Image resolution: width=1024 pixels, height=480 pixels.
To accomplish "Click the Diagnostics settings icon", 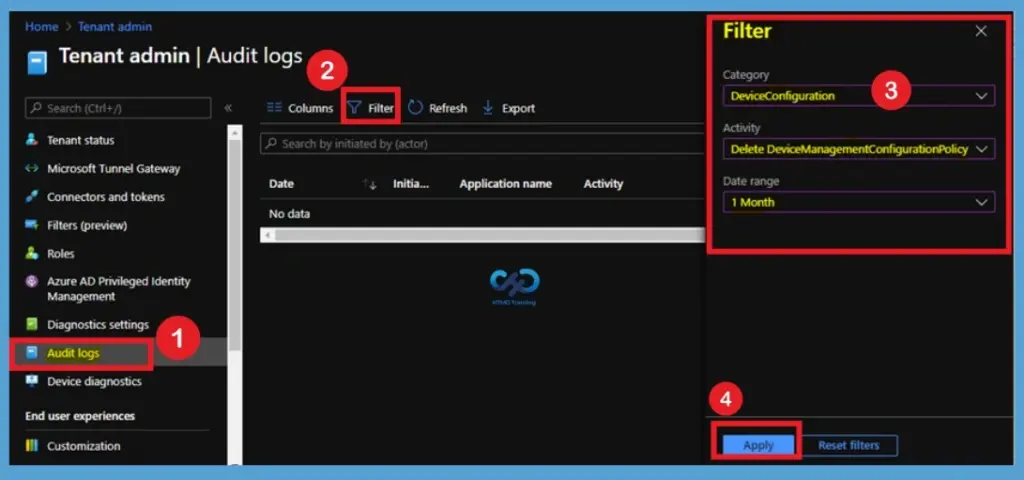I will (31, 324).
